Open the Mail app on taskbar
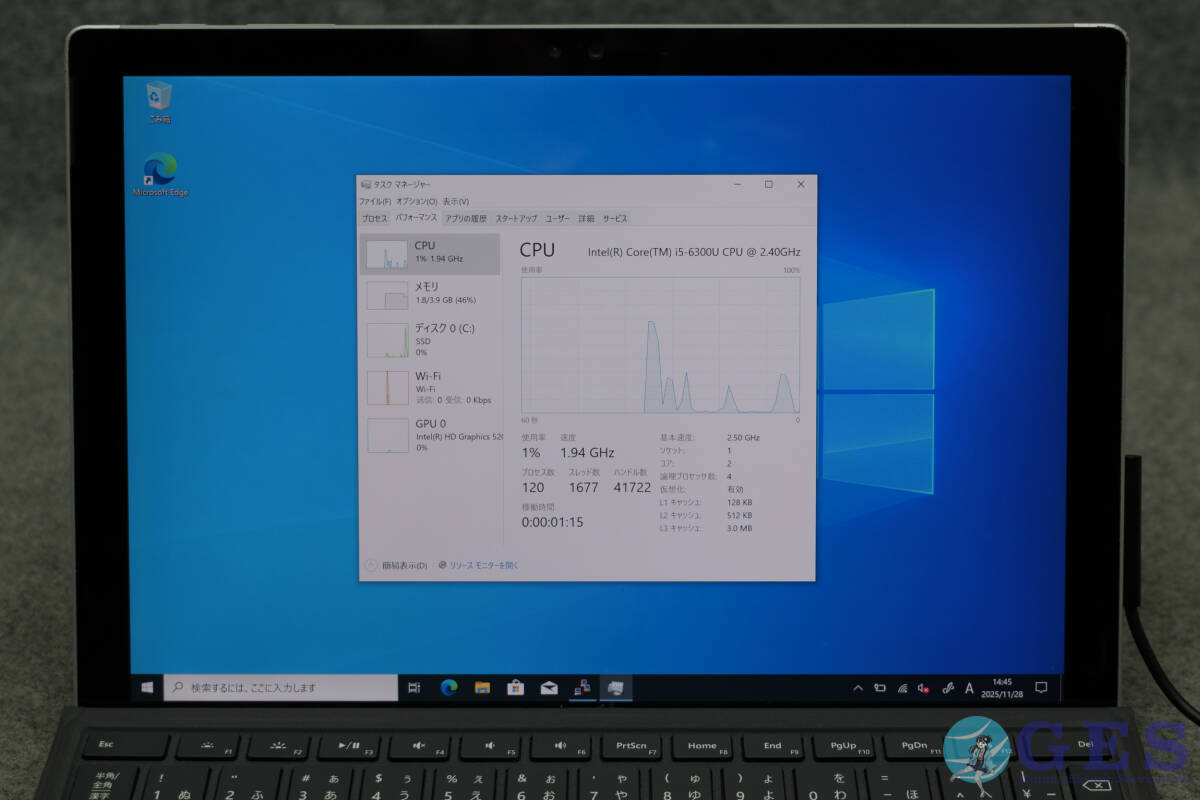The width and height of the screenshot is (1200, 800). pyautogui.click(x=548, y=688)
